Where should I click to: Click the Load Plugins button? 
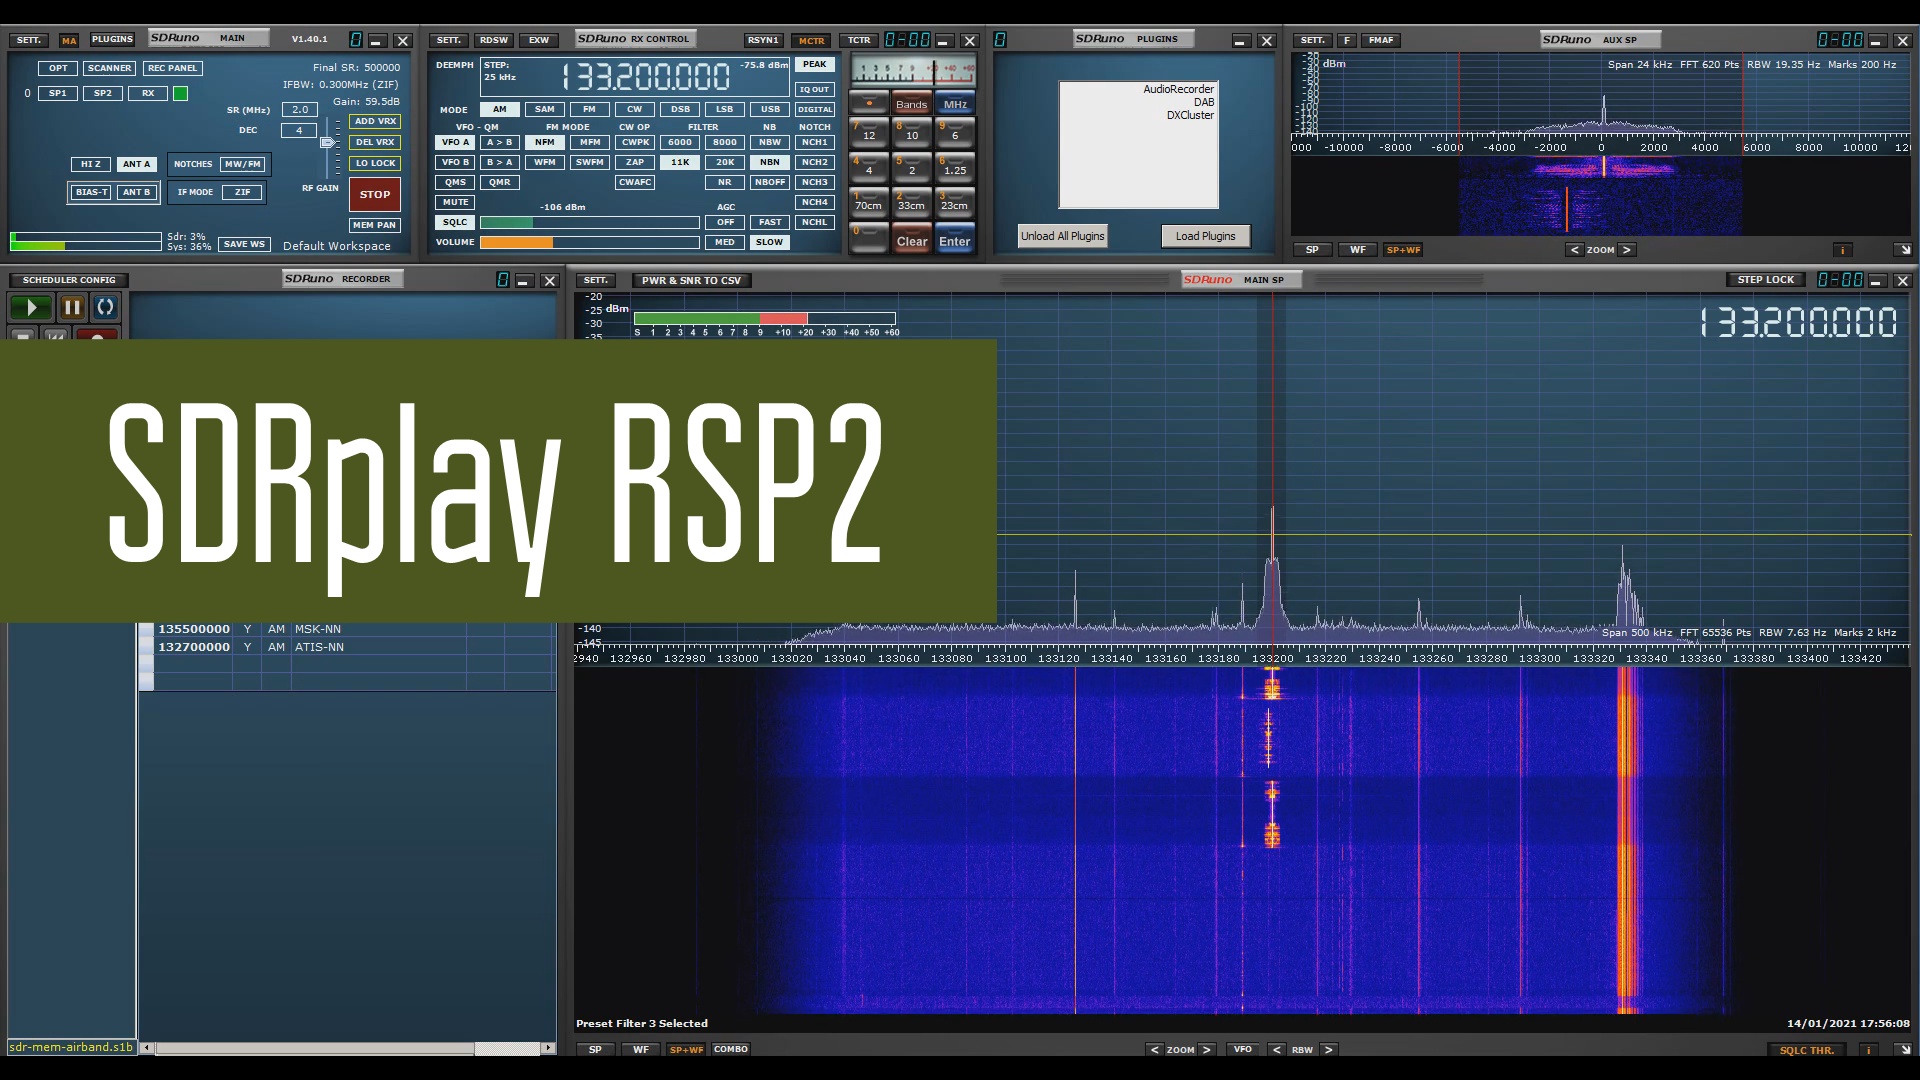coord(1205,236)
